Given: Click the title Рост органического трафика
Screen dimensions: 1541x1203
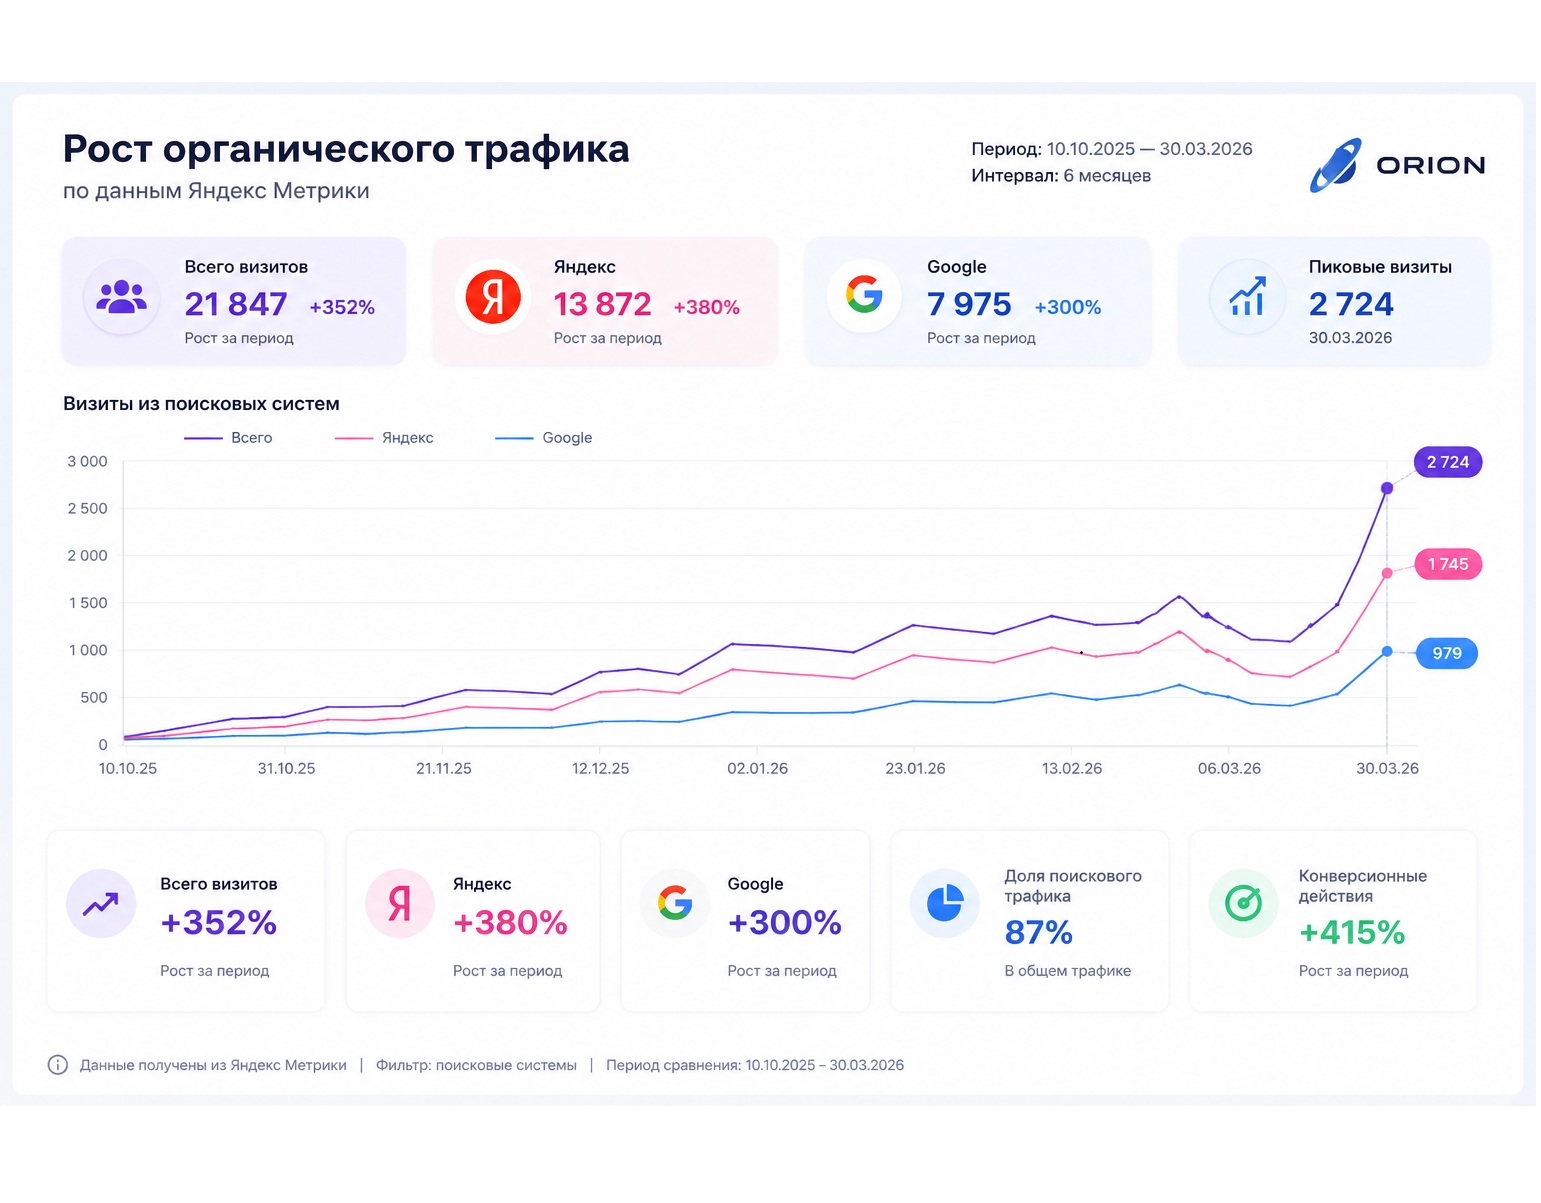Looking at the screenshot, I should coord(346,149).
